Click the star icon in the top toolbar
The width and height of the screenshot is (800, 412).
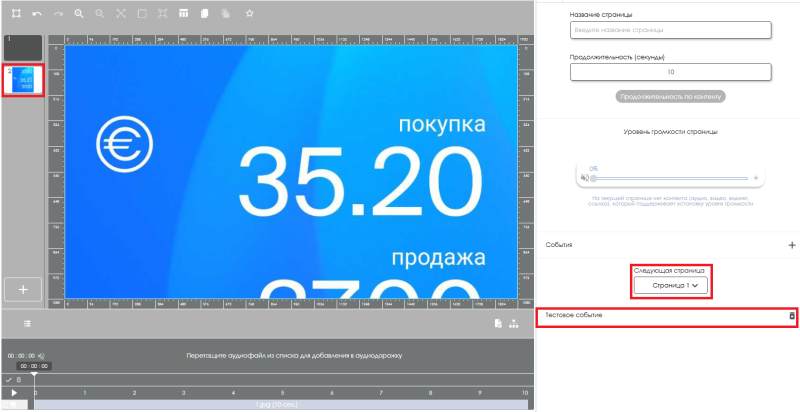coord(249,14)
